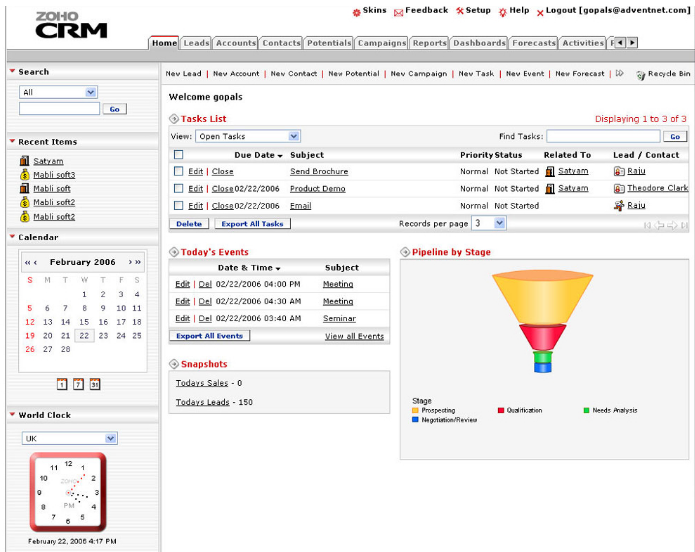Click the Skins icon in header
Viewport: 695px width, 552px height.
tap(356, 11)
